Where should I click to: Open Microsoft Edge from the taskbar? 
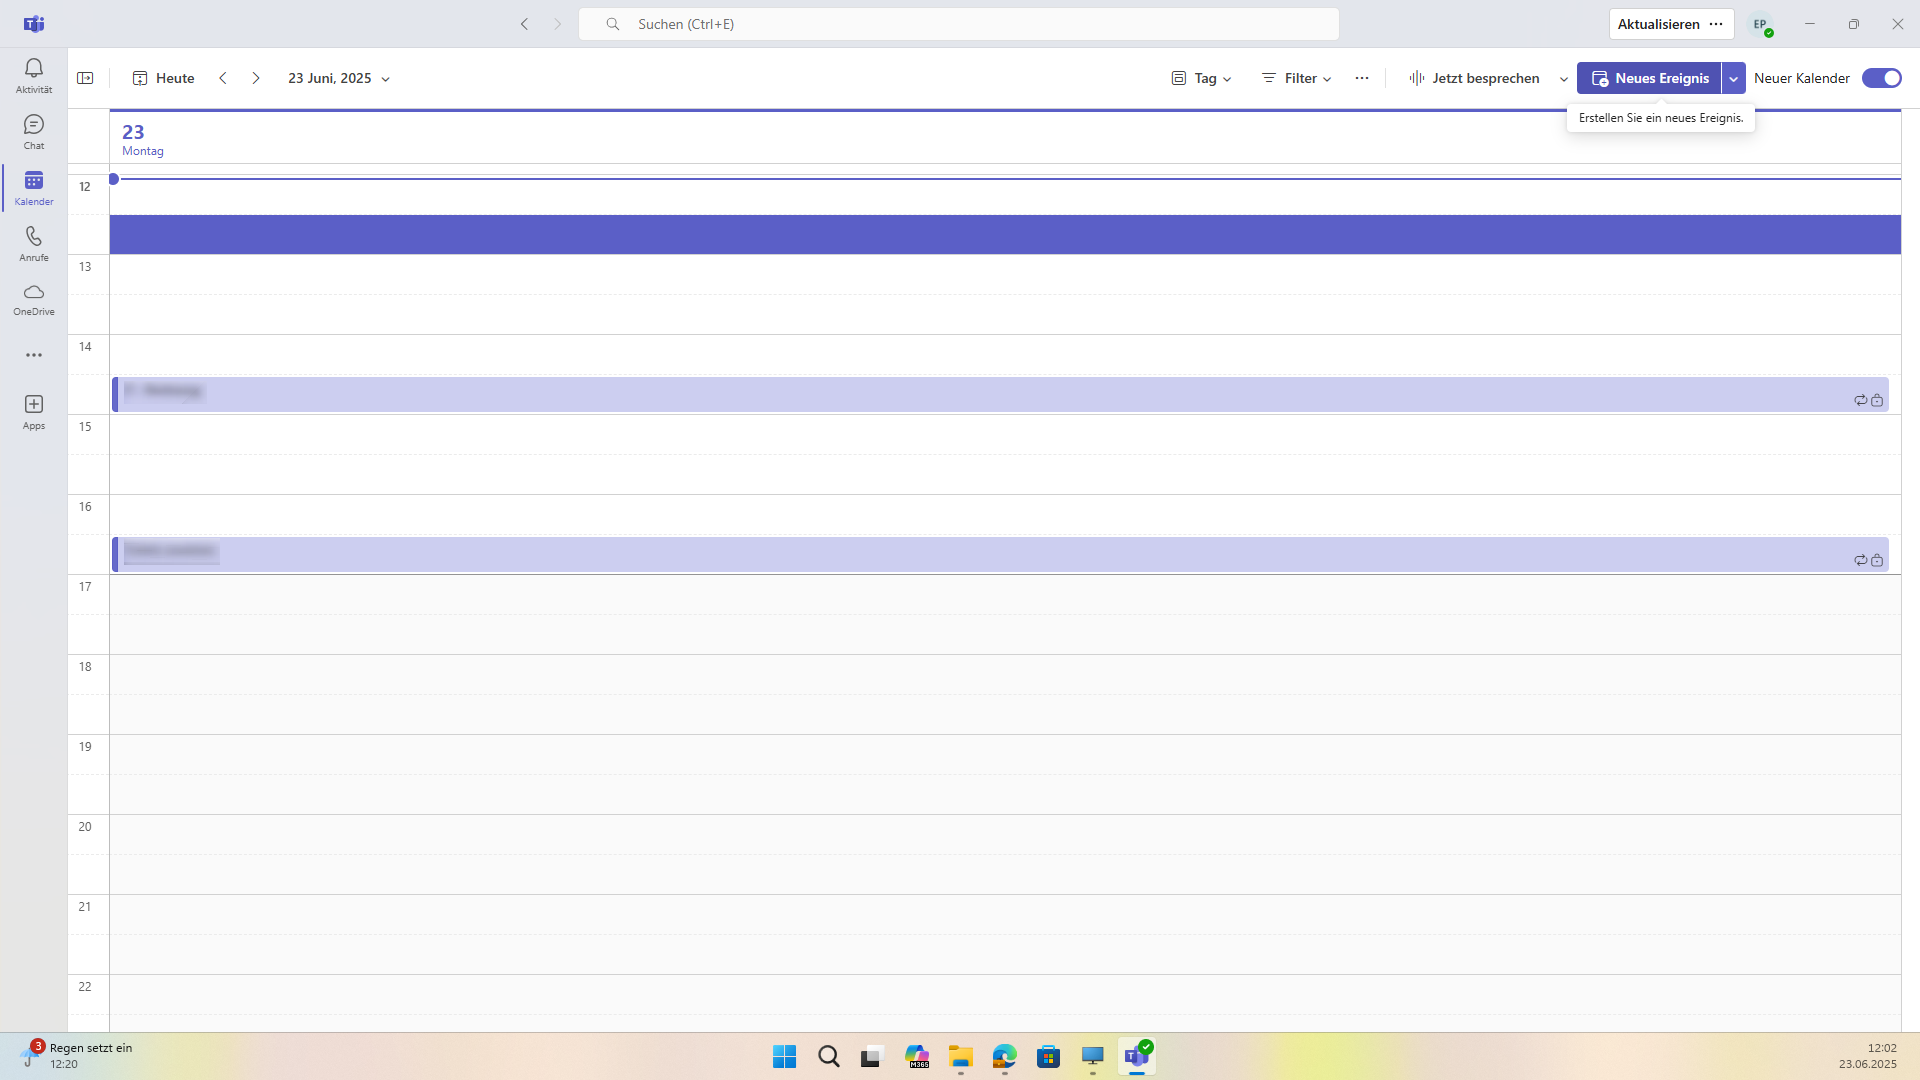1004,1056
